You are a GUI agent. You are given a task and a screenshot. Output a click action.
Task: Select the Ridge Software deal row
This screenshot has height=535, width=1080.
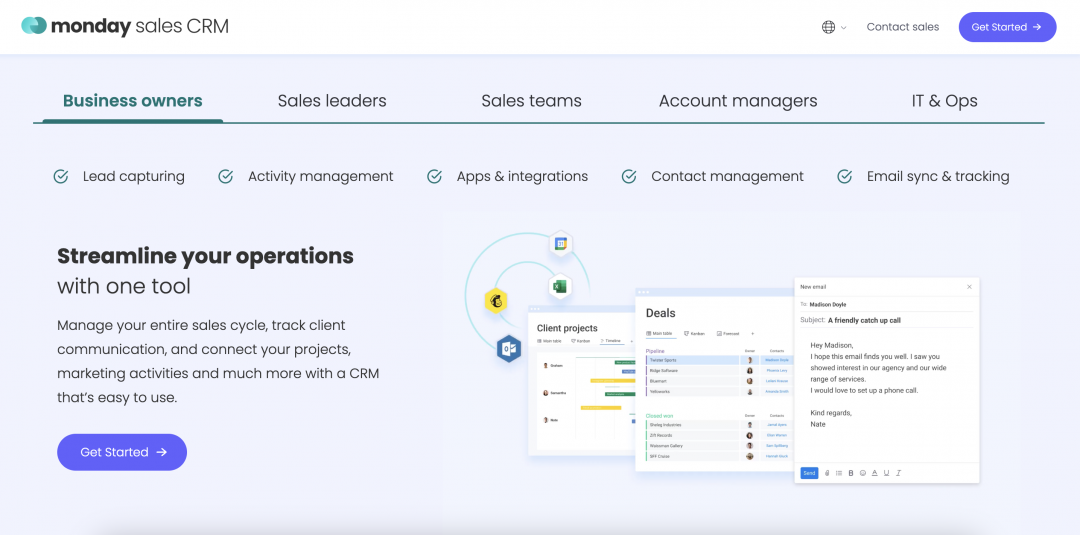tap(719, 370)
